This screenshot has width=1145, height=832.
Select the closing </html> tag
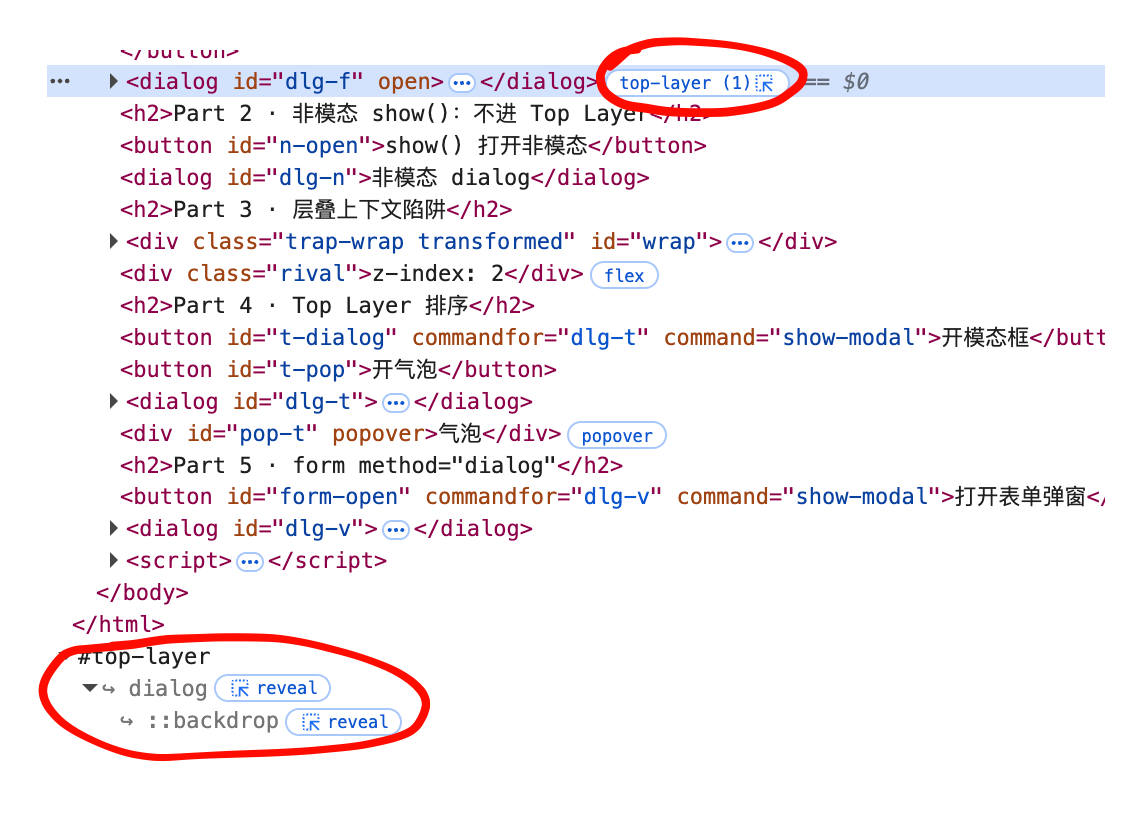[x=118, y=625]
